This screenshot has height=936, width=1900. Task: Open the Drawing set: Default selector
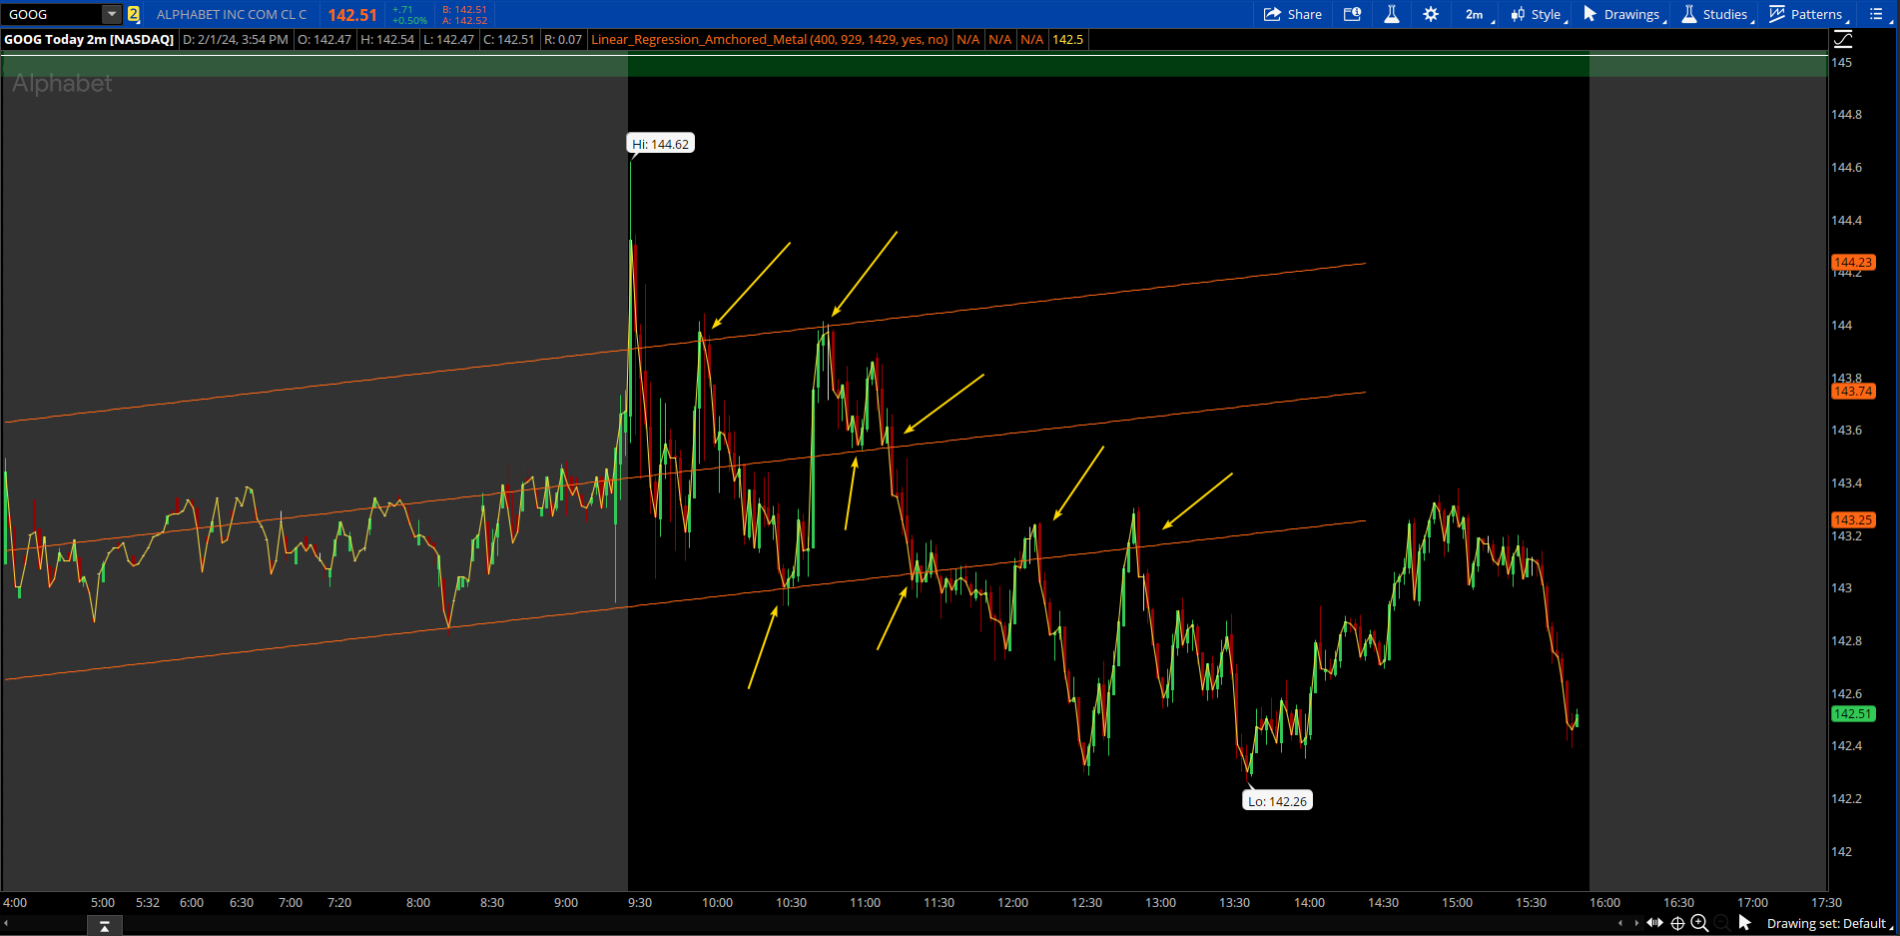click(x=1826, y=923)
